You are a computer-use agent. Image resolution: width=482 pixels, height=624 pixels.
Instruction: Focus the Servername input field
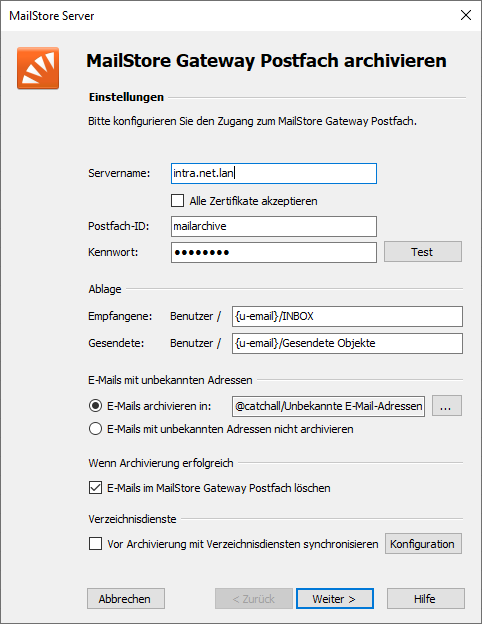pos(274,174)
